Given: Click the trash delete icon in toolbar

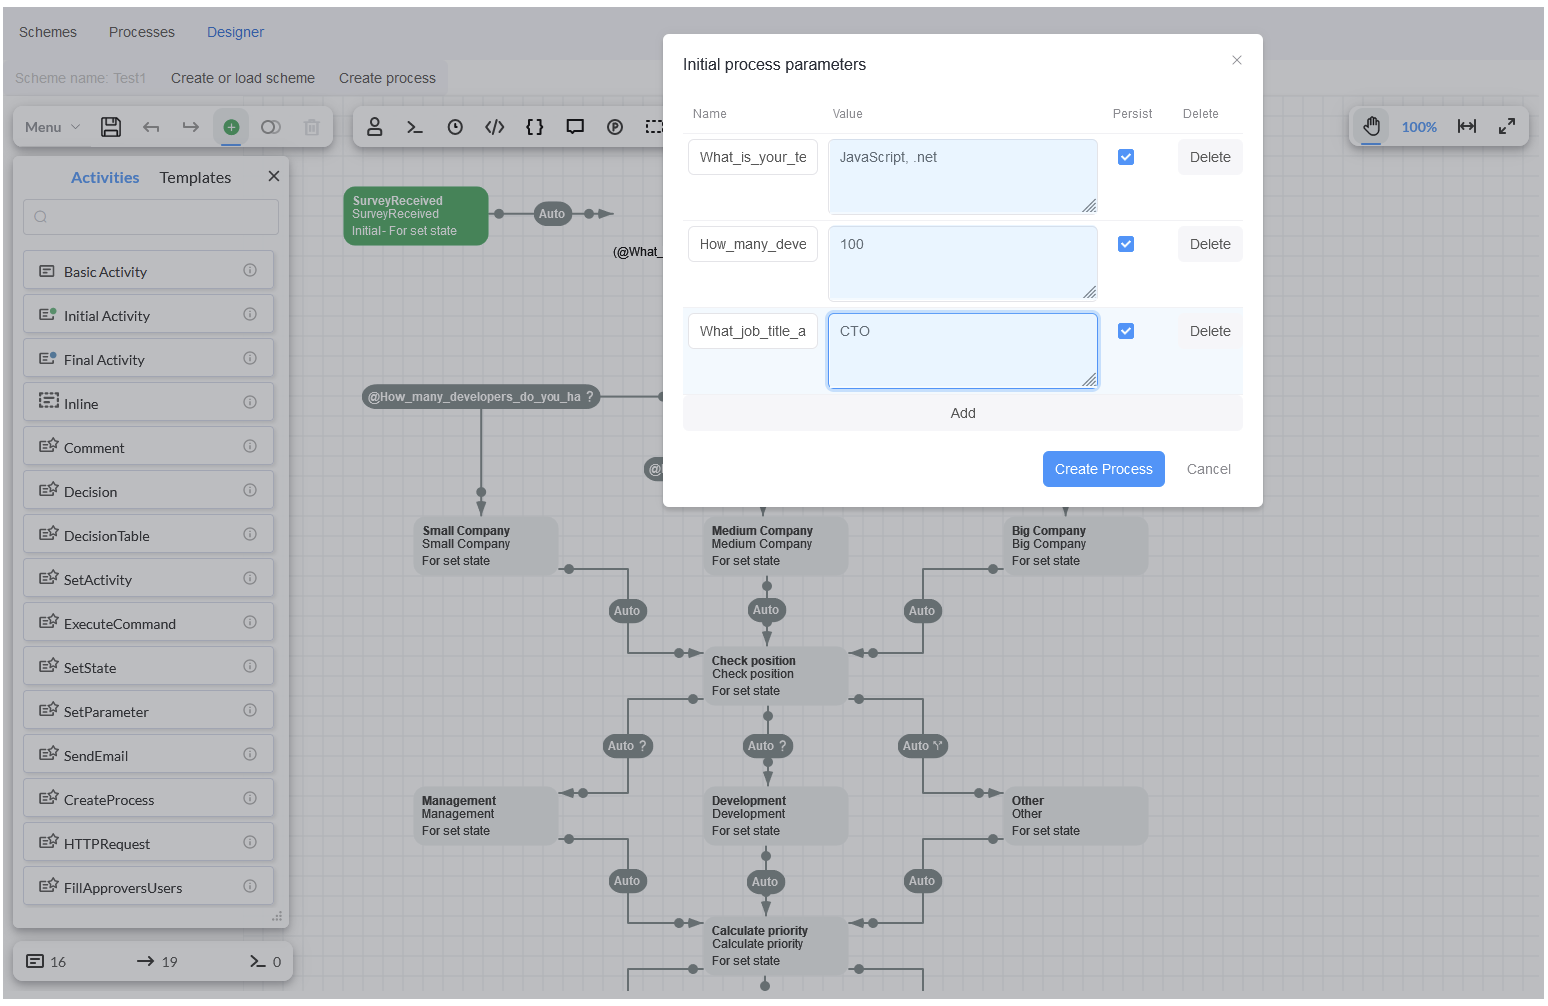Looking at the screenshot, I should tap(312, 127).
